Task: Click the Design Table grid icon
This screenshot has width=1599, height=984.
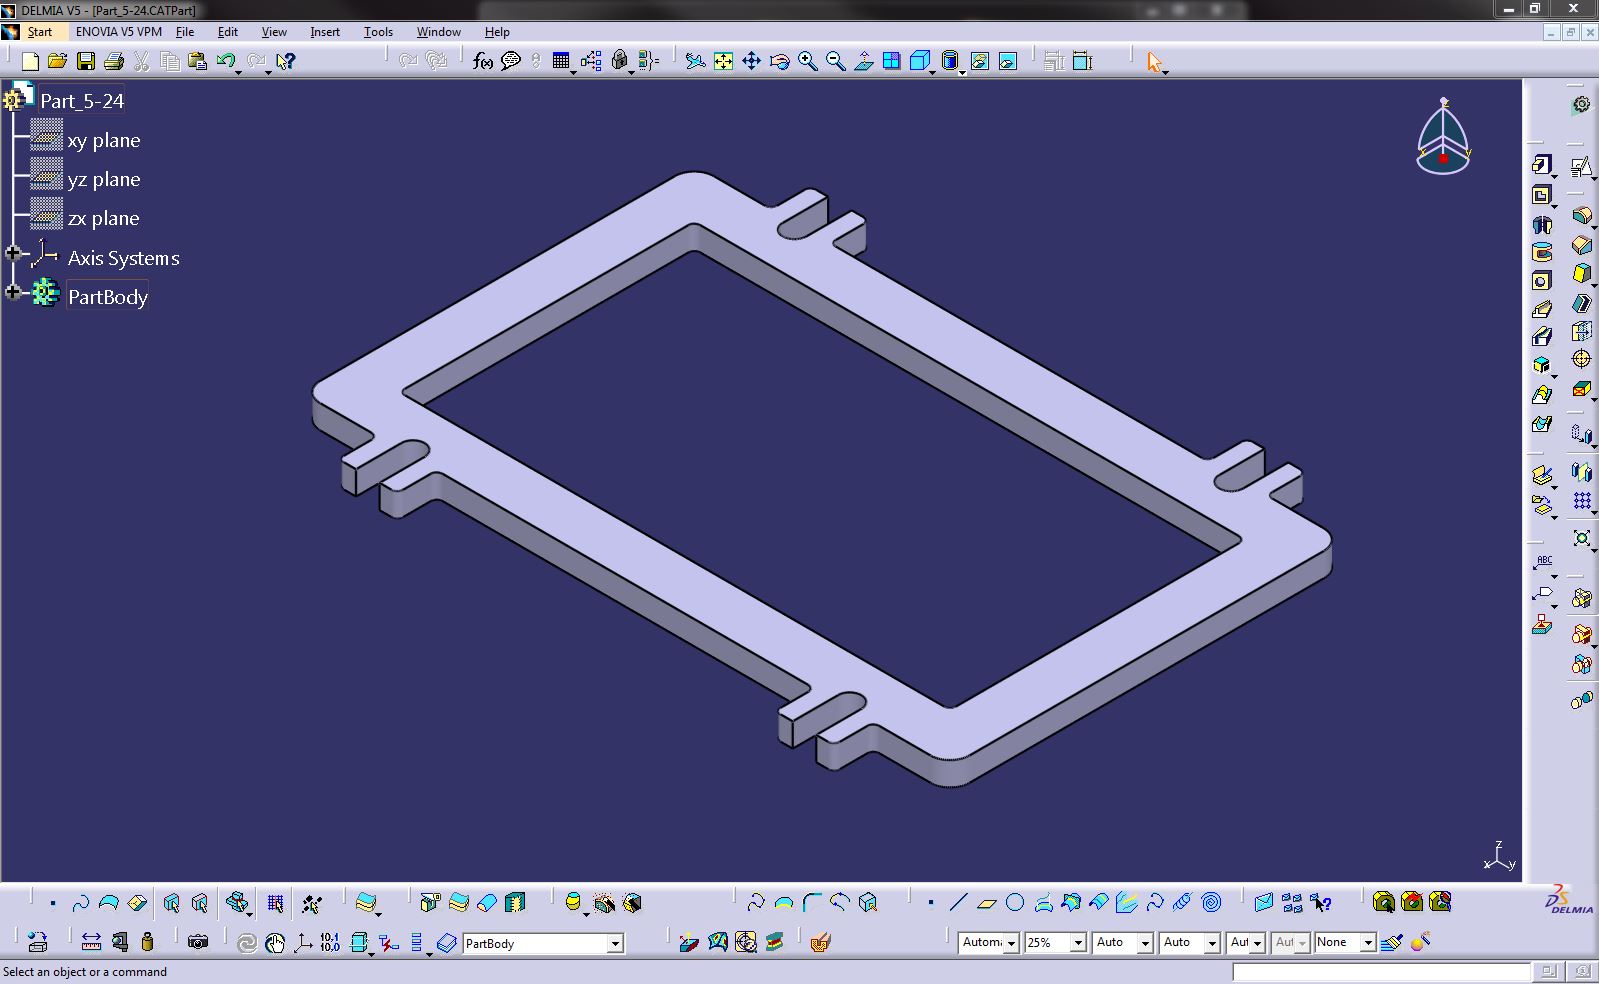Action: pyautogui.click(x=561, y=61)
